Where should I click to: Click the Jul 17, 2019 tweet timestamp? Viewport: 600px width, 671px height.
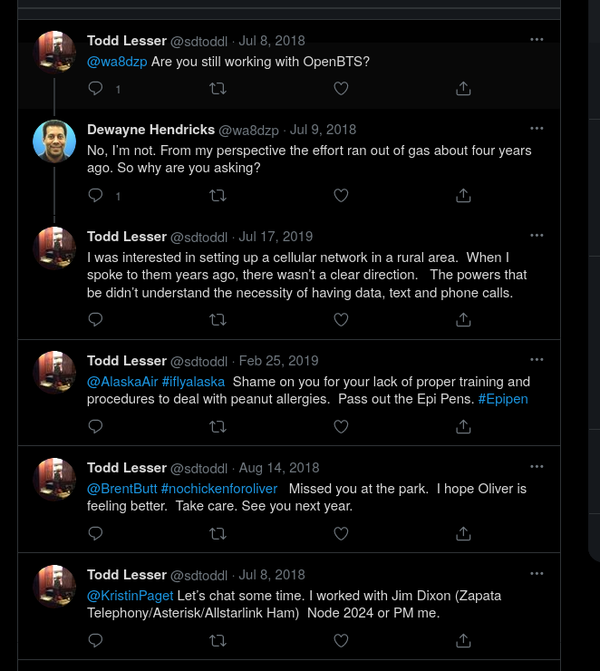coord(275,237)
